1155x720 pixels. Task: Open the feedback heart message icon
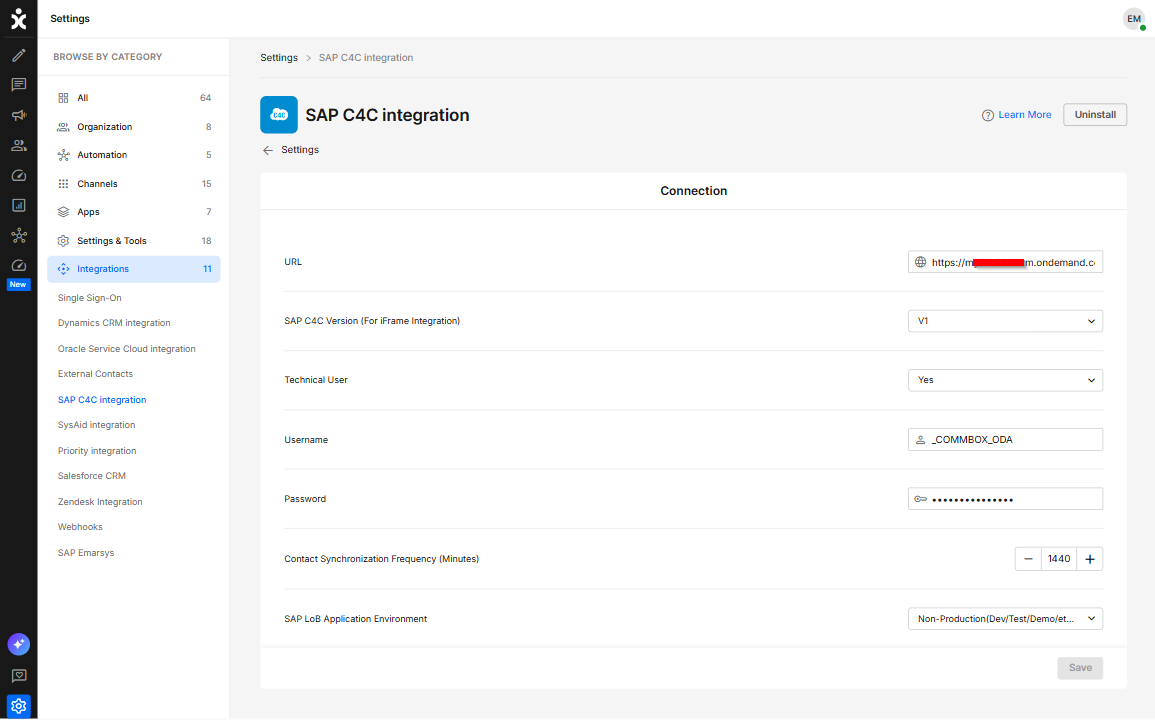tap(18, 676)
